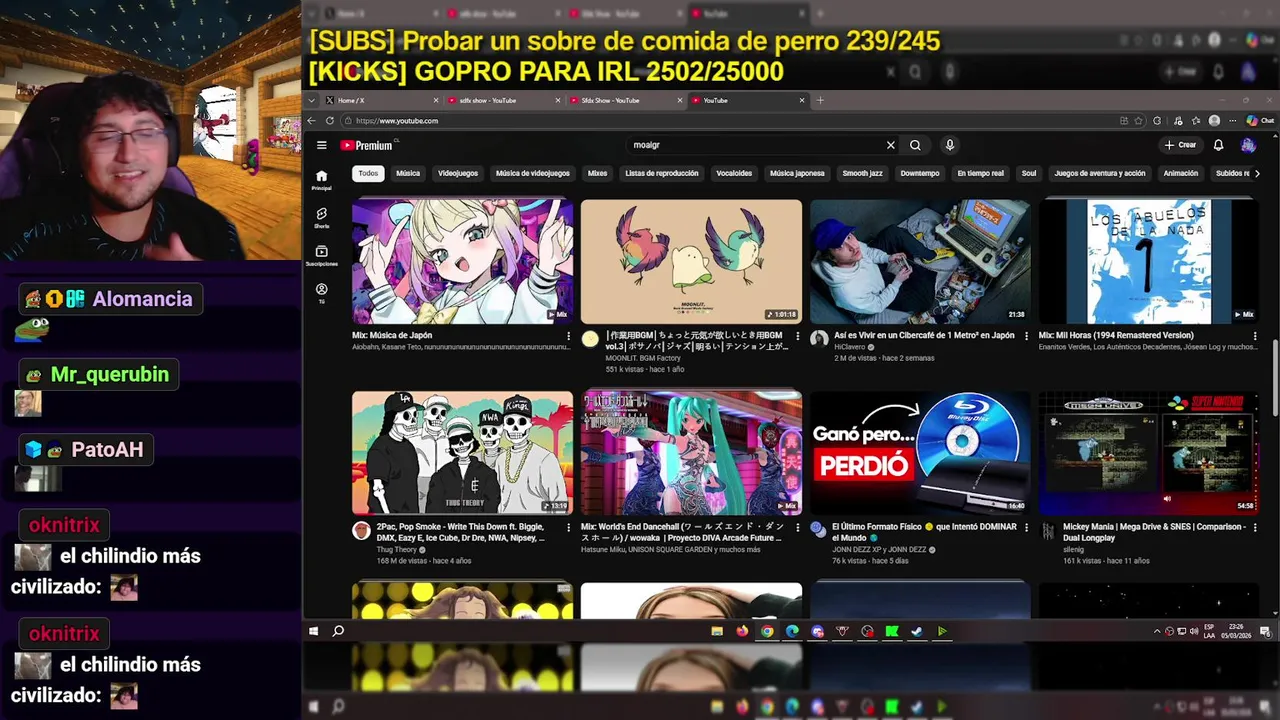Viewport: 1280px width, 720px height.
Task: Open a new browser tab with plus
Action: tap(820, 100)
